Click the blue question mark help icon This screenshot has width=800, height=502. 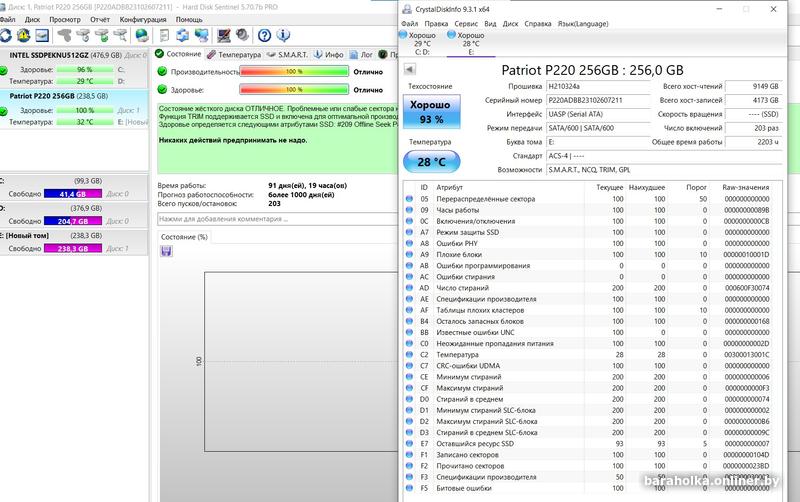click(264, 35)
